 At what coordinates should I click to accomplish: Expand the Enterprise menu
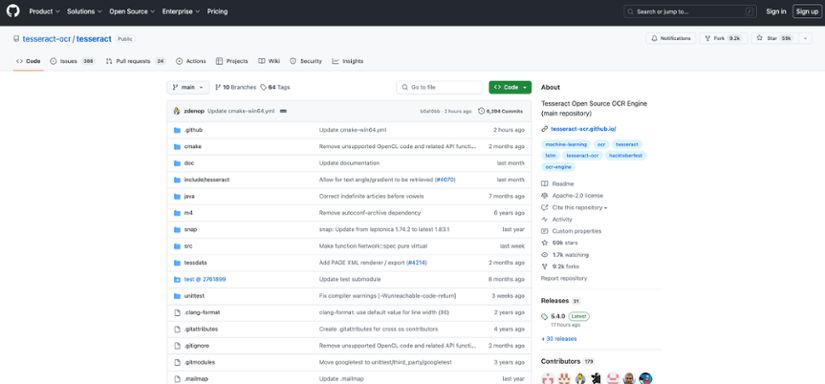[180, 12]
